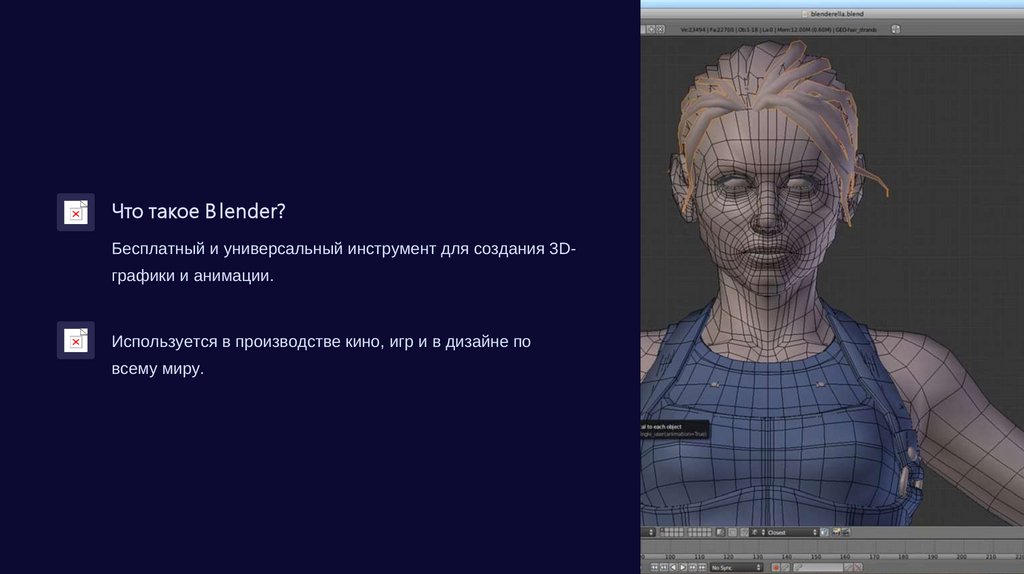Viewport: 1024px width, 574px height.
Task: Click the character's face wireframe in the viewport
Action: [x=767, y=202]
